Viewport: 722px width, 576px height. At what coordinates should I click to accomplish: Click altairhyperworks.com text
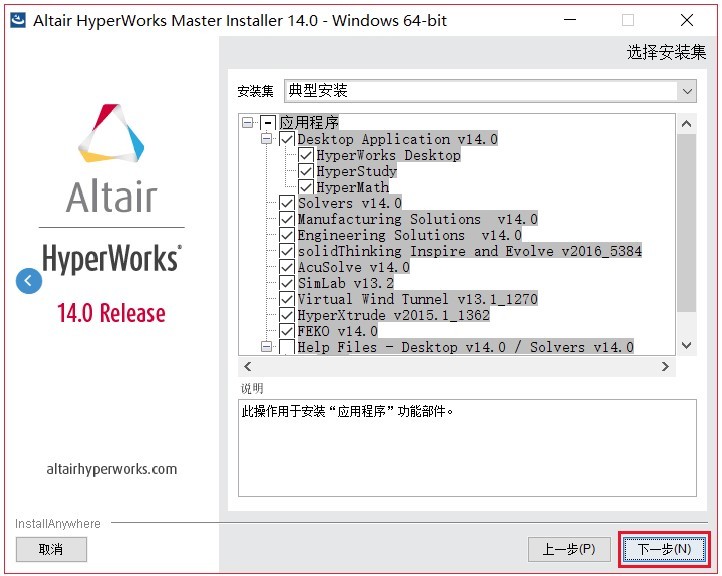111,469
